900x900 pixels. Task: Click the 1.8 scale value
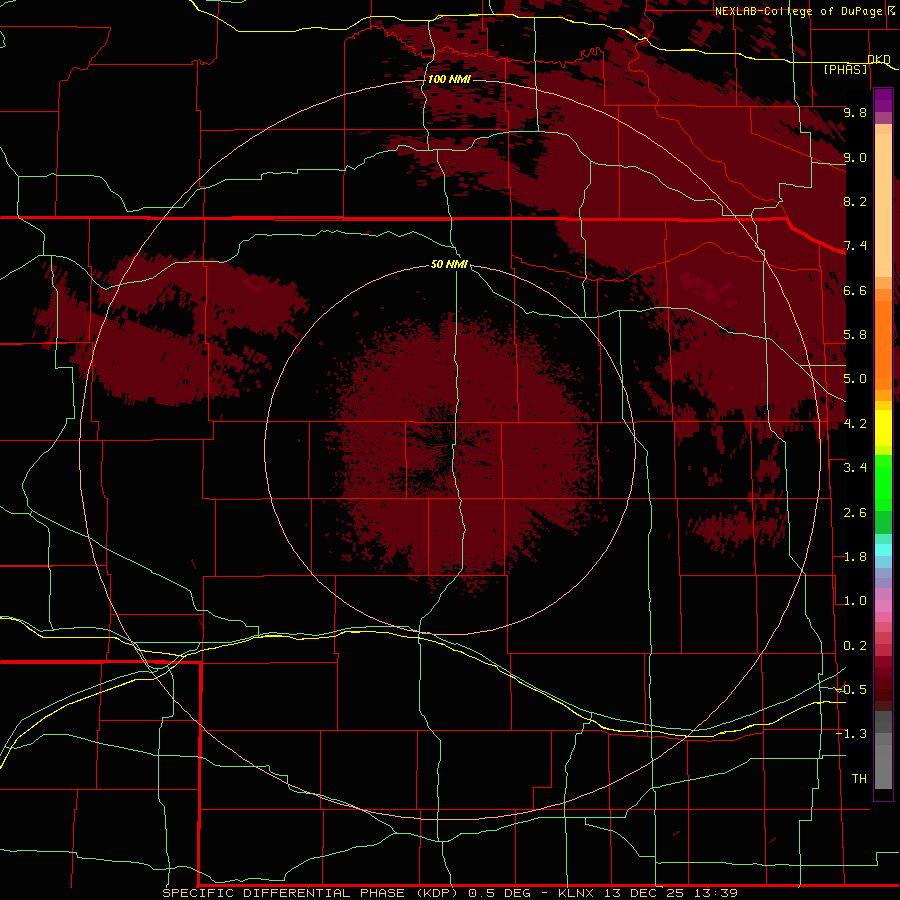coord(855,557)
